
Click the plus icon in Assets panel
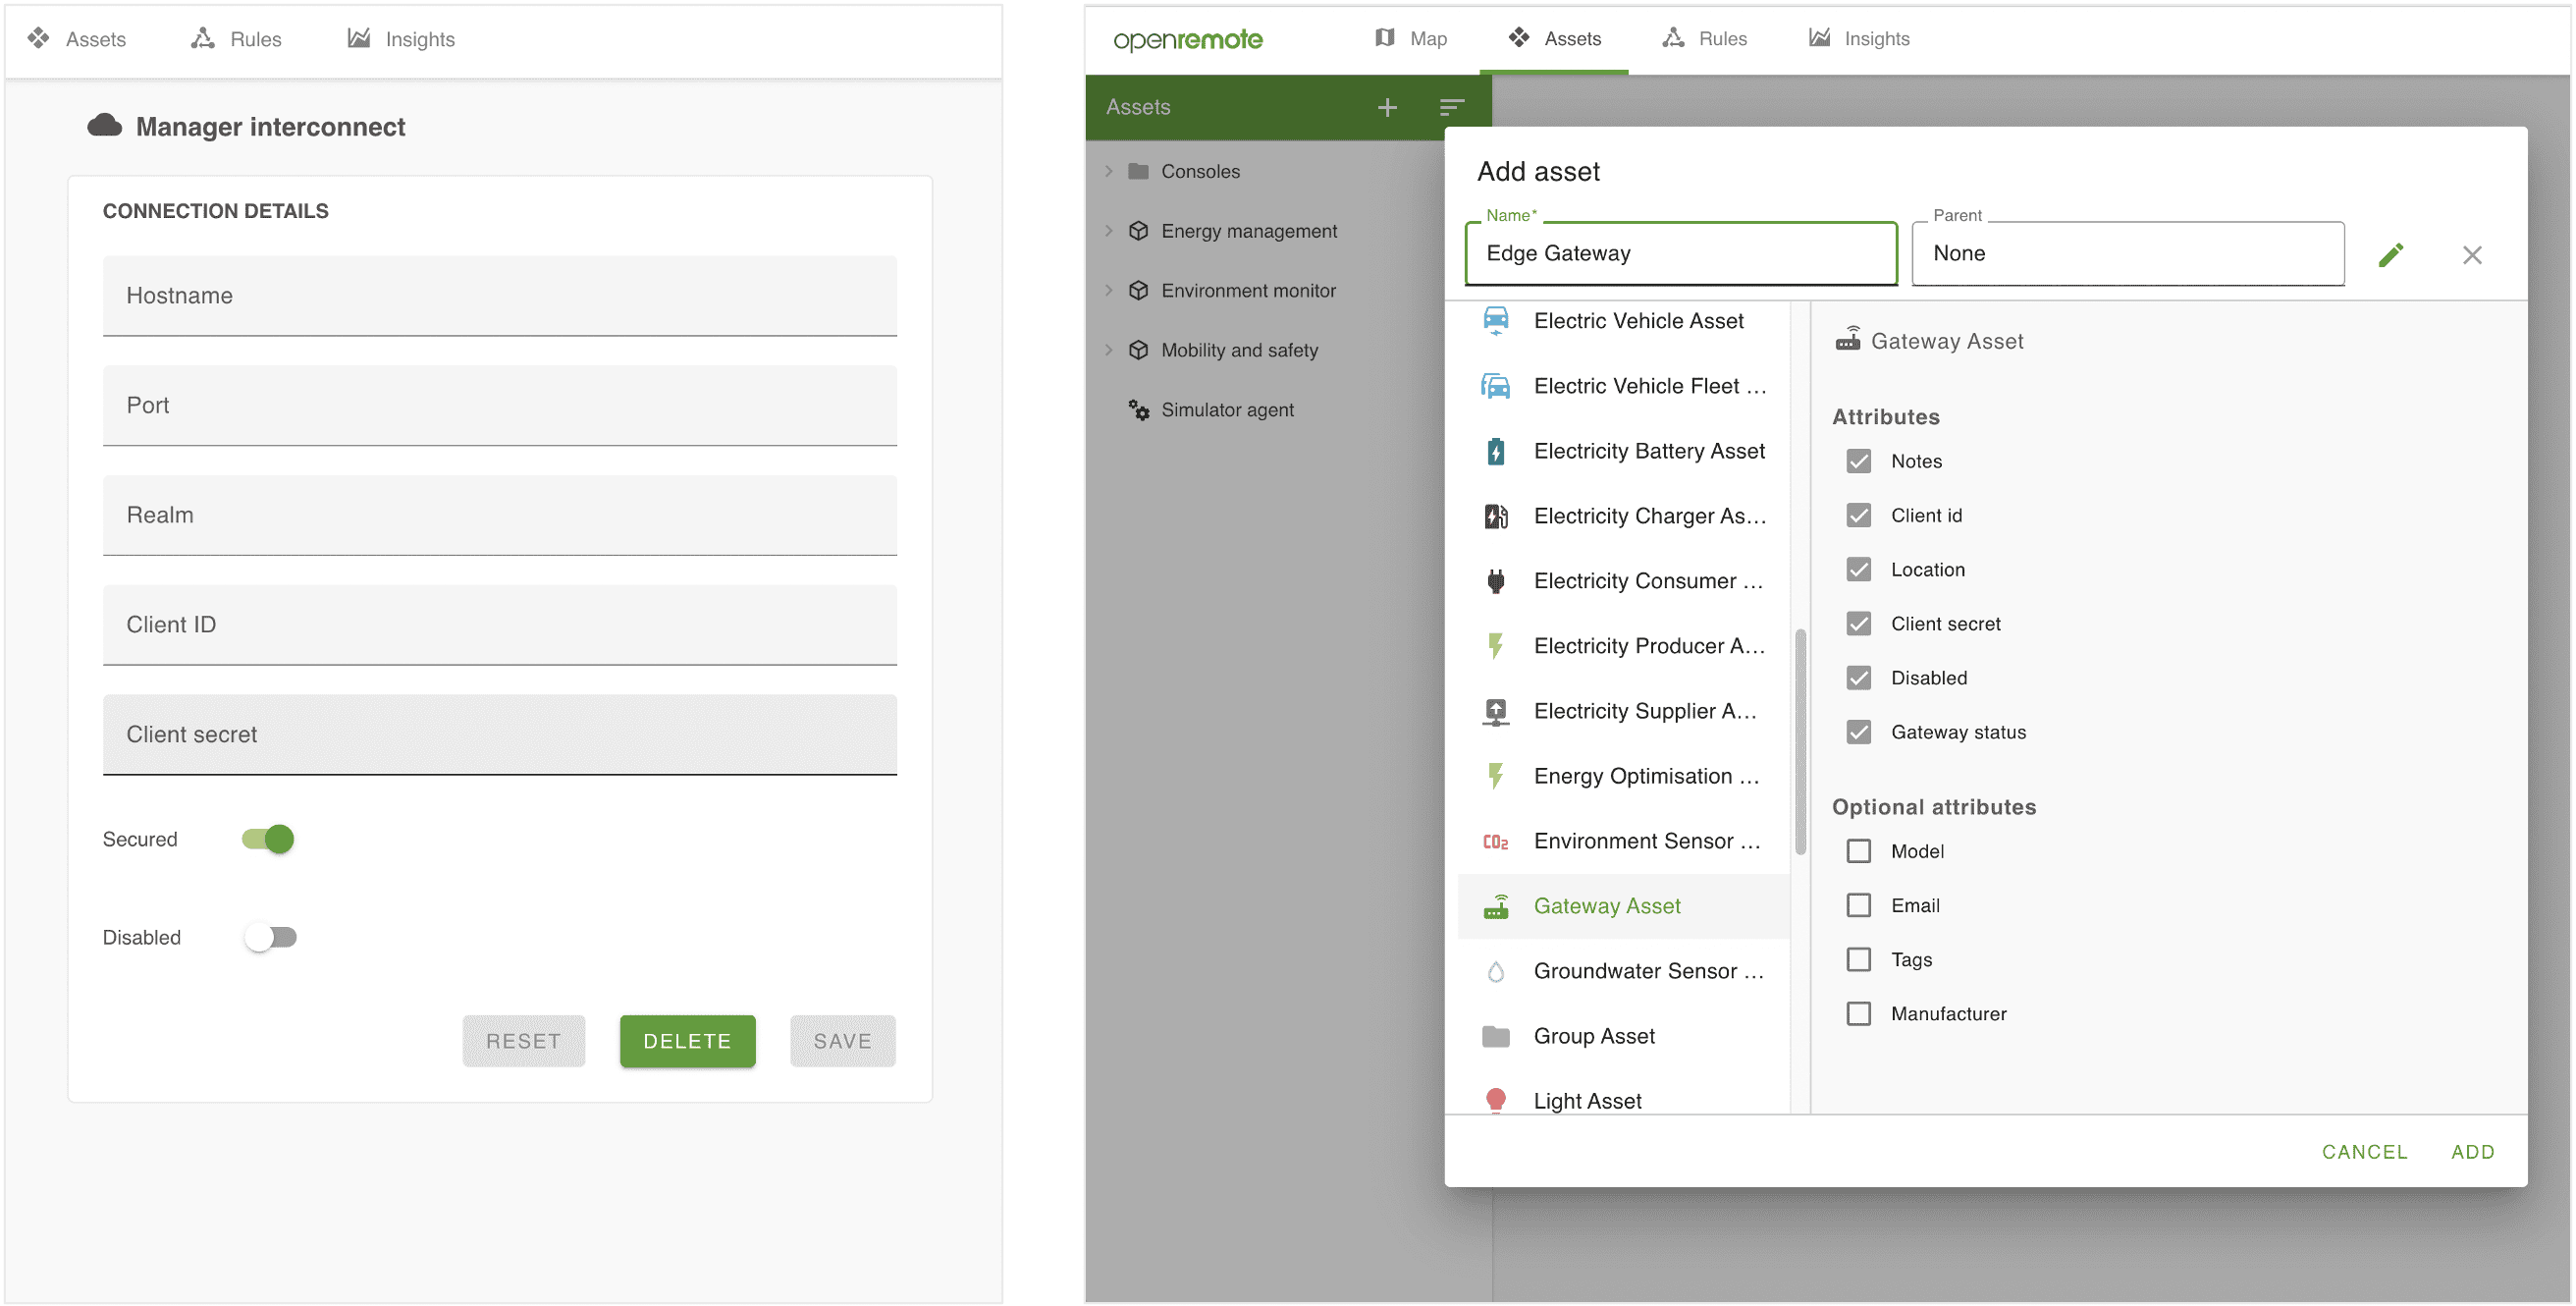tap(1386, 107)
